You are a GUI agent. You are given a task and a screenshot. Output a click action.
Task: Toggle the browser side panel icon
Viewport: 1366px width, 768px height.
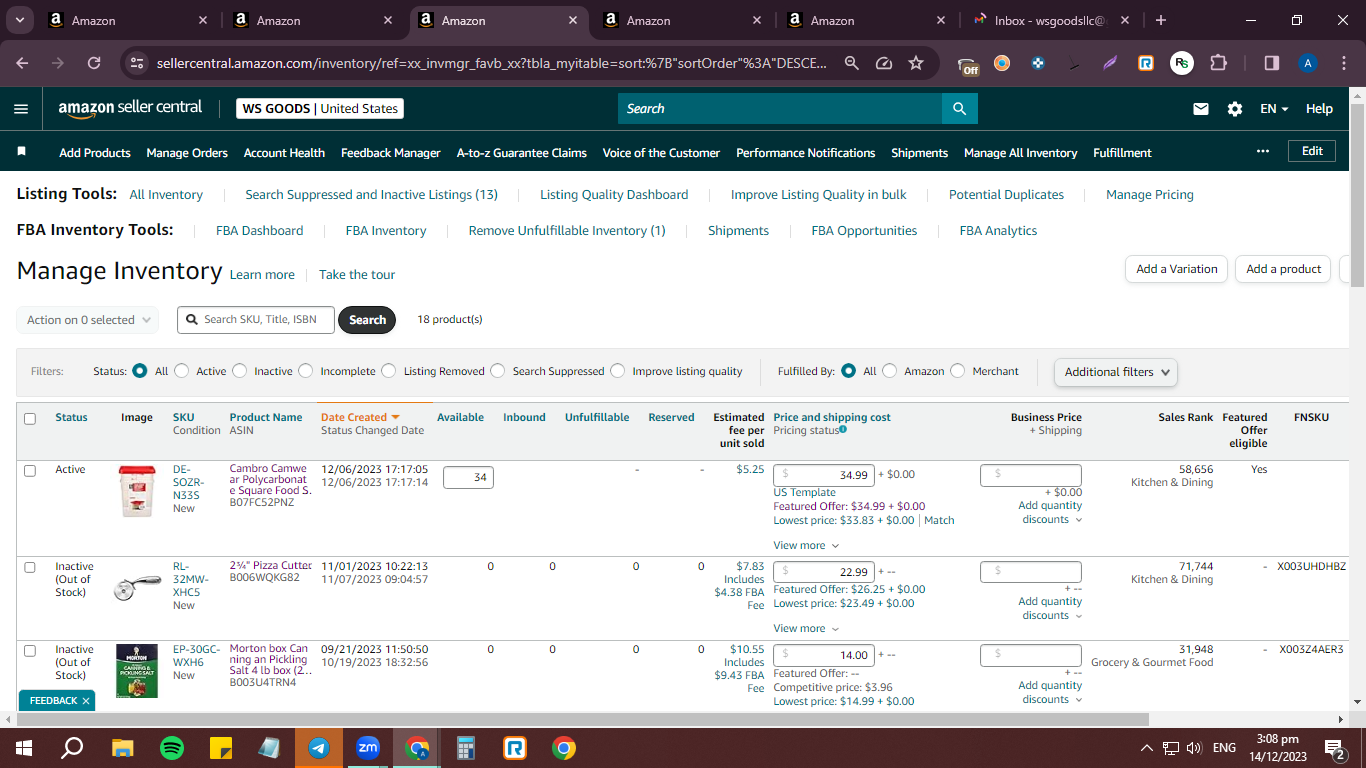pyautogui.click(x=1272, y=63)
